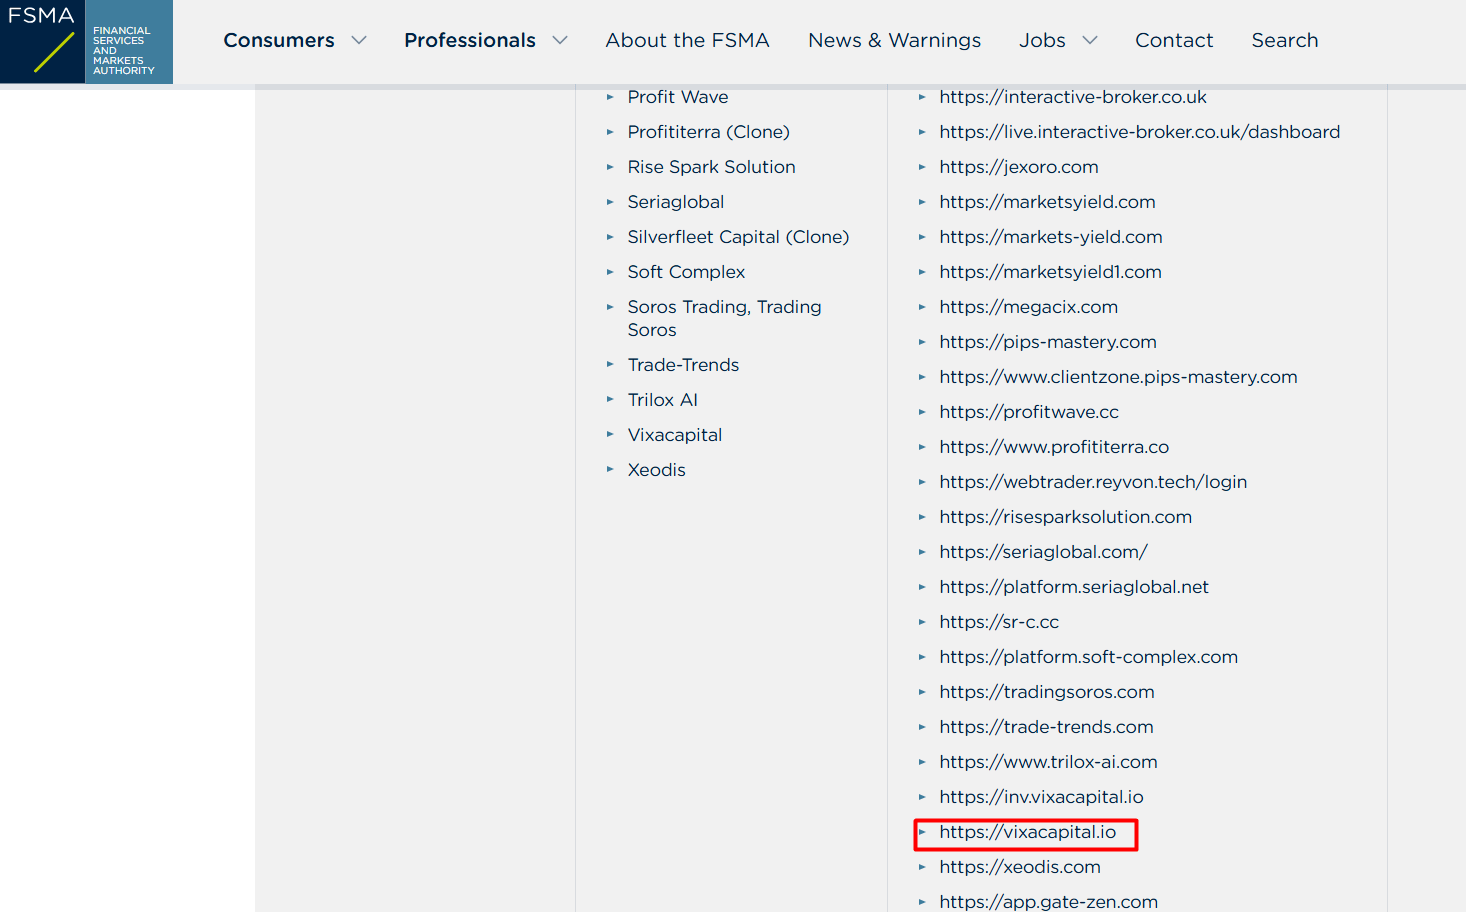The height and width of the screenshot is (912, 1466).
Task: Click https://profitwave.cc URL
Action: (1029, 412)
